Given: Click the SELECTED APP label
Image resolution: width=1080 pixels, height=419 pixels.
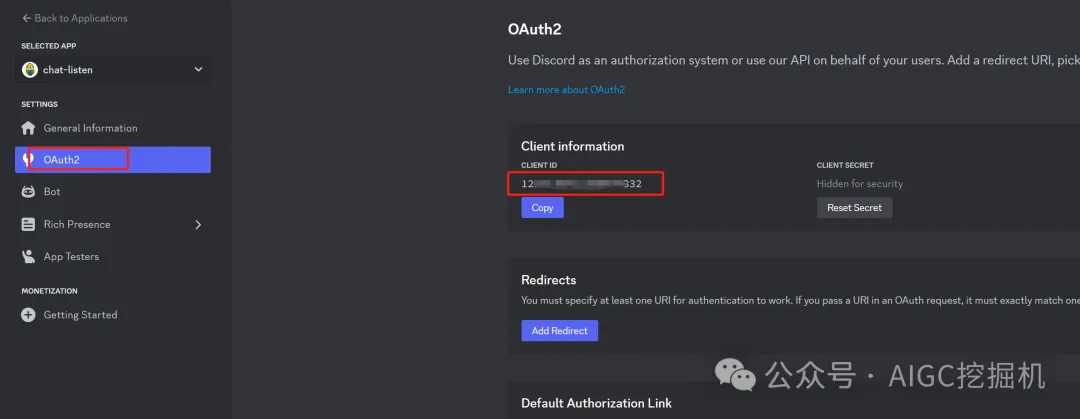Looking at the screenshot, I should (49, 46).
